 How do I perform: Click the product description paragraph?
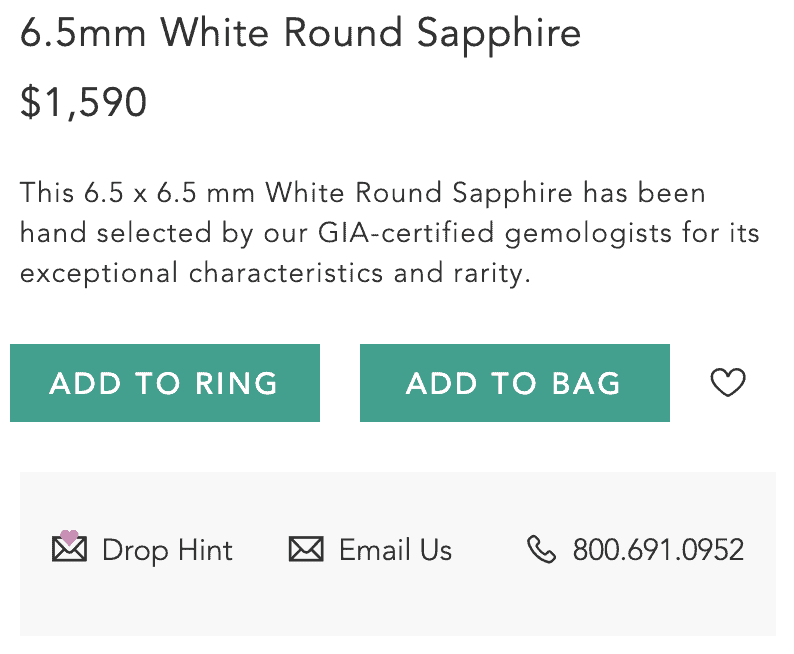pyautogui.click(x=390, y=233)
